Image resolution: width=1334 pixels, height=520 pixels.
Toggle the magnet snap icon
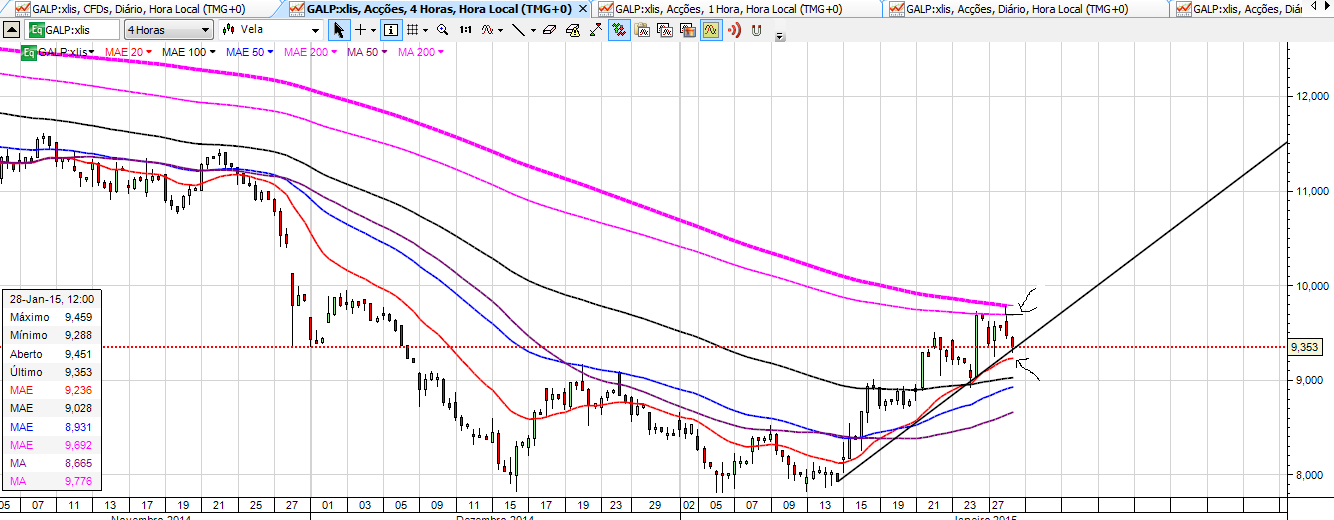[756, 30]
